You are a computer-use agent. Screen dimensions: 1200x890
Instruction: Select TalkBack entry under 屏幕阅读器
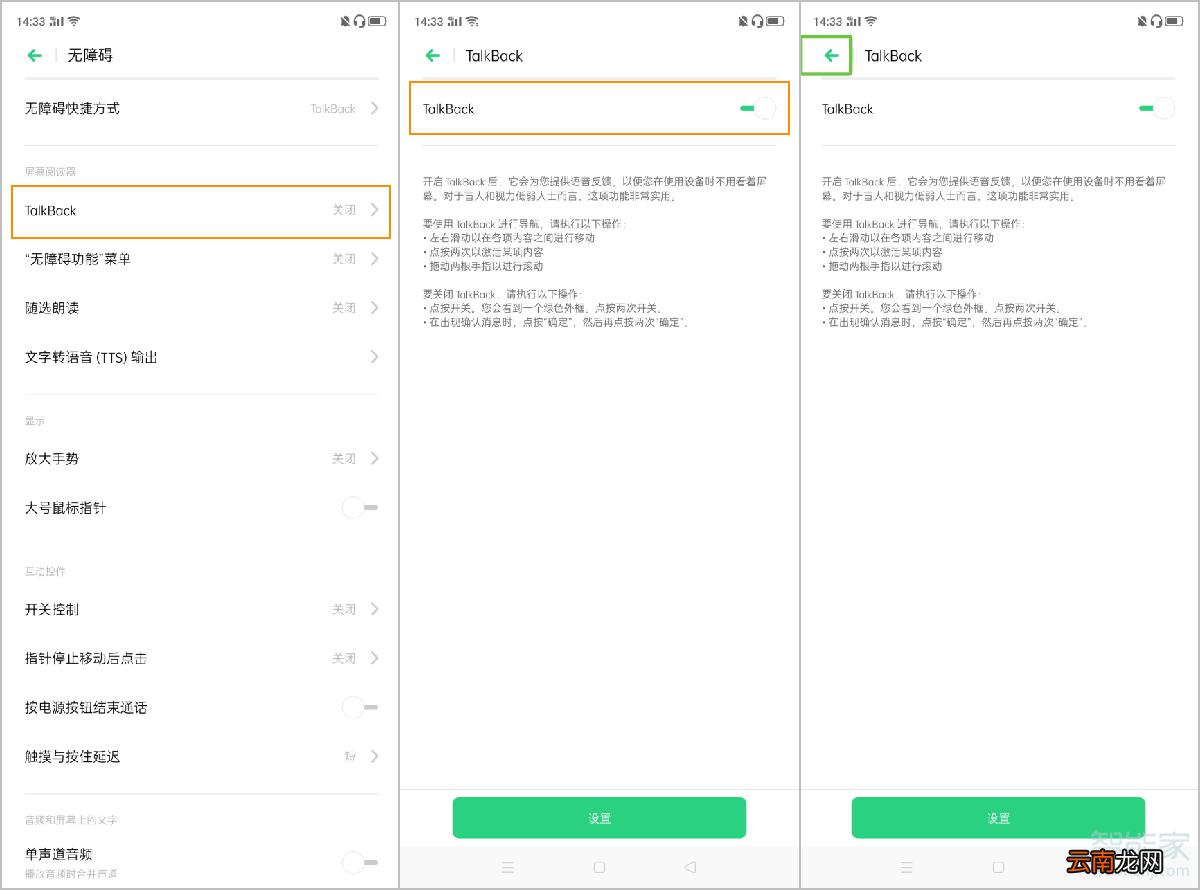click(201, 210)
